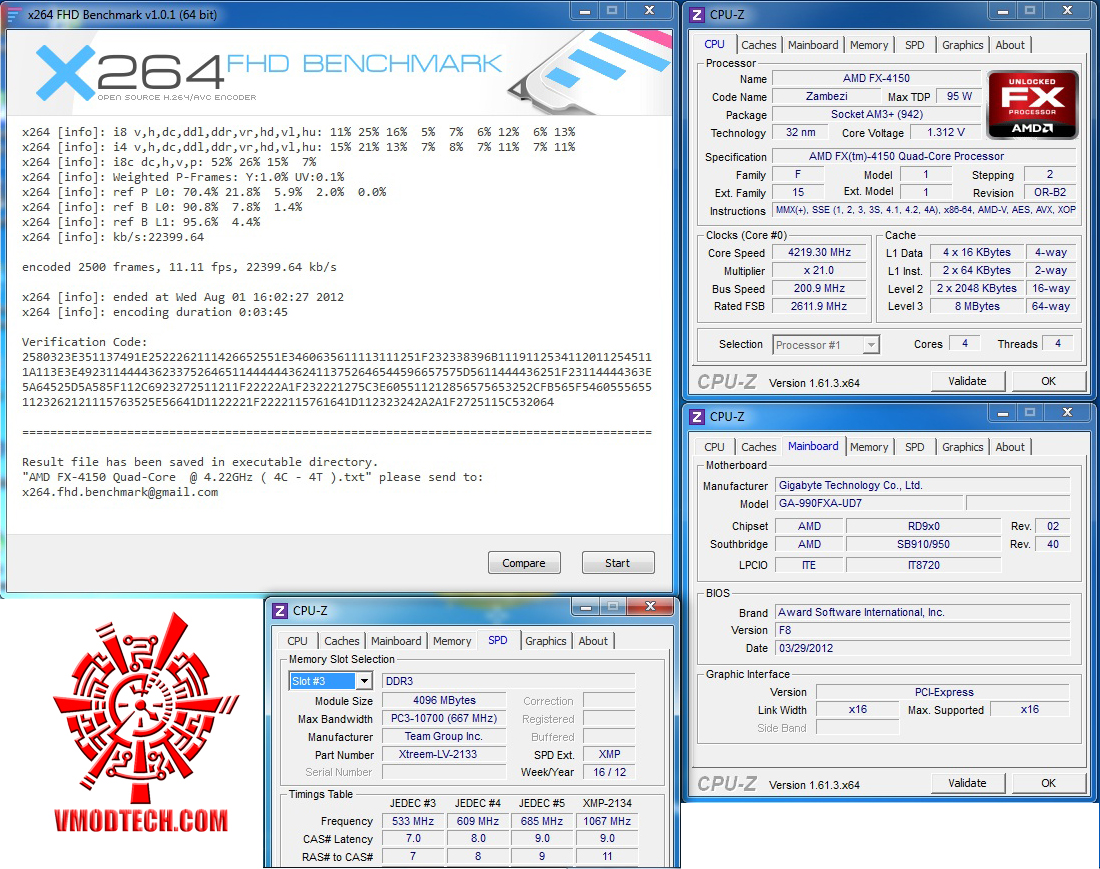The height and width of the screenshot is (869, 1100).
Task: Click the Z icon of top CPU-Z window
Action: click(697, 15)
